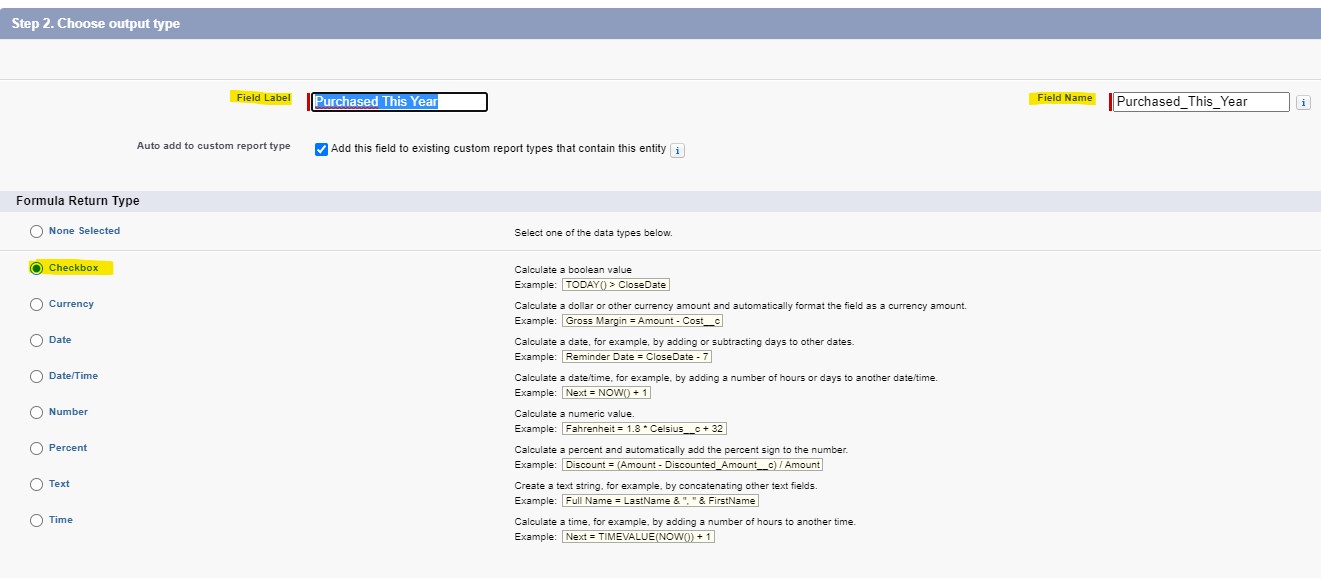The image size is (1321, 578).
Task: Uncheck Add this field to existing custom report types
Action: (x=321, y=149)
